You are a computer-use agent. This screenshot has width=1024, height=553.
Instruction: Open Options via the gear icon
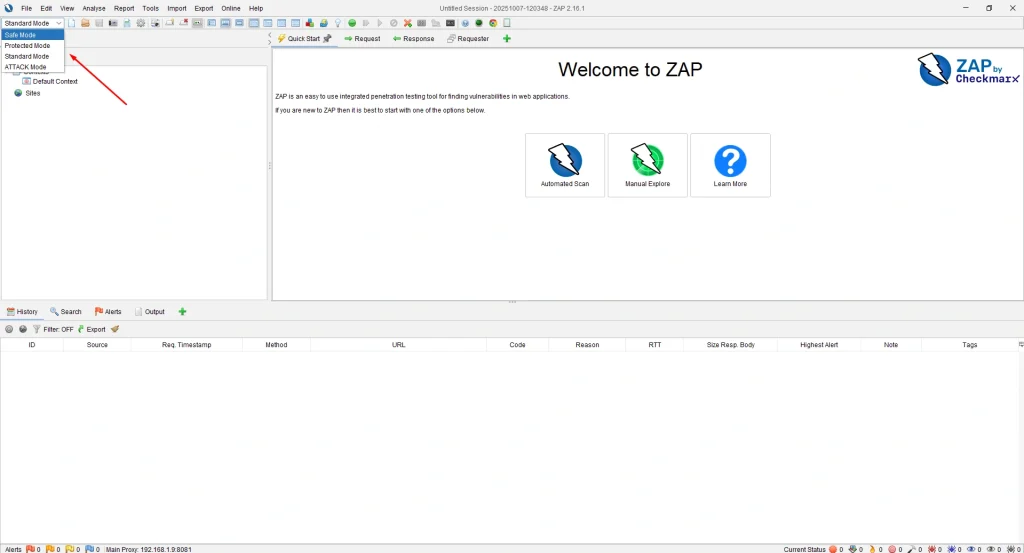pyautogui.click(x=141, y=22)
